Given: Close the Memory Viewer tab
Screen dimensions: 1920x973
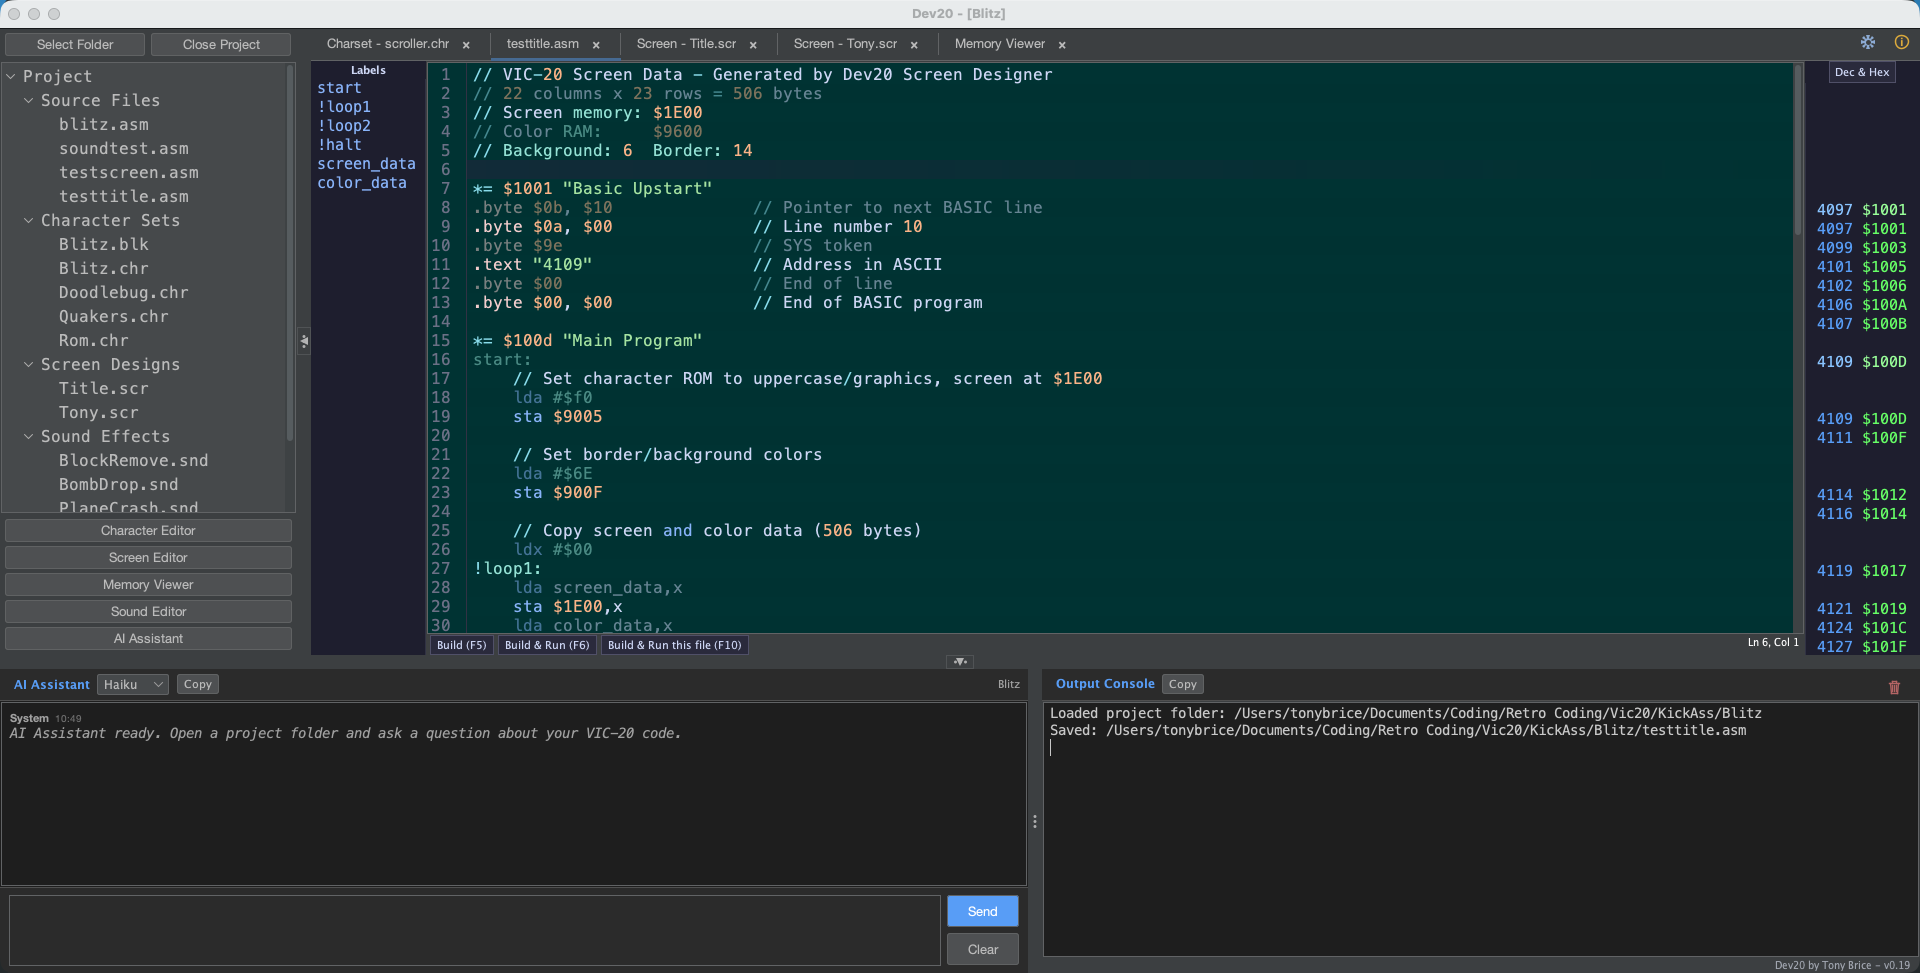Looking at the screenshot, I should pos(1062,45).
